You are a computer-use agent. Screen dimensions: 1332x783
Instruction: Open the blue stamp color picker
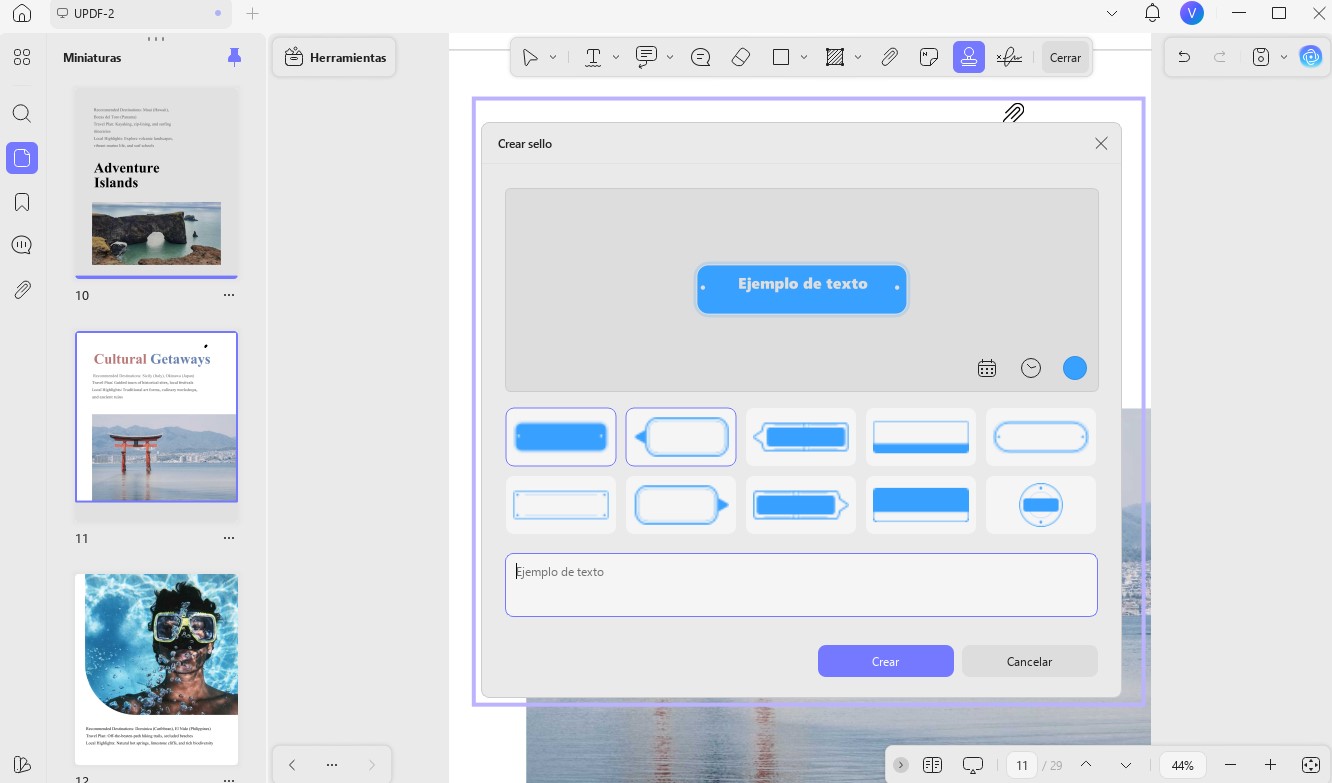click(1075, 368)
